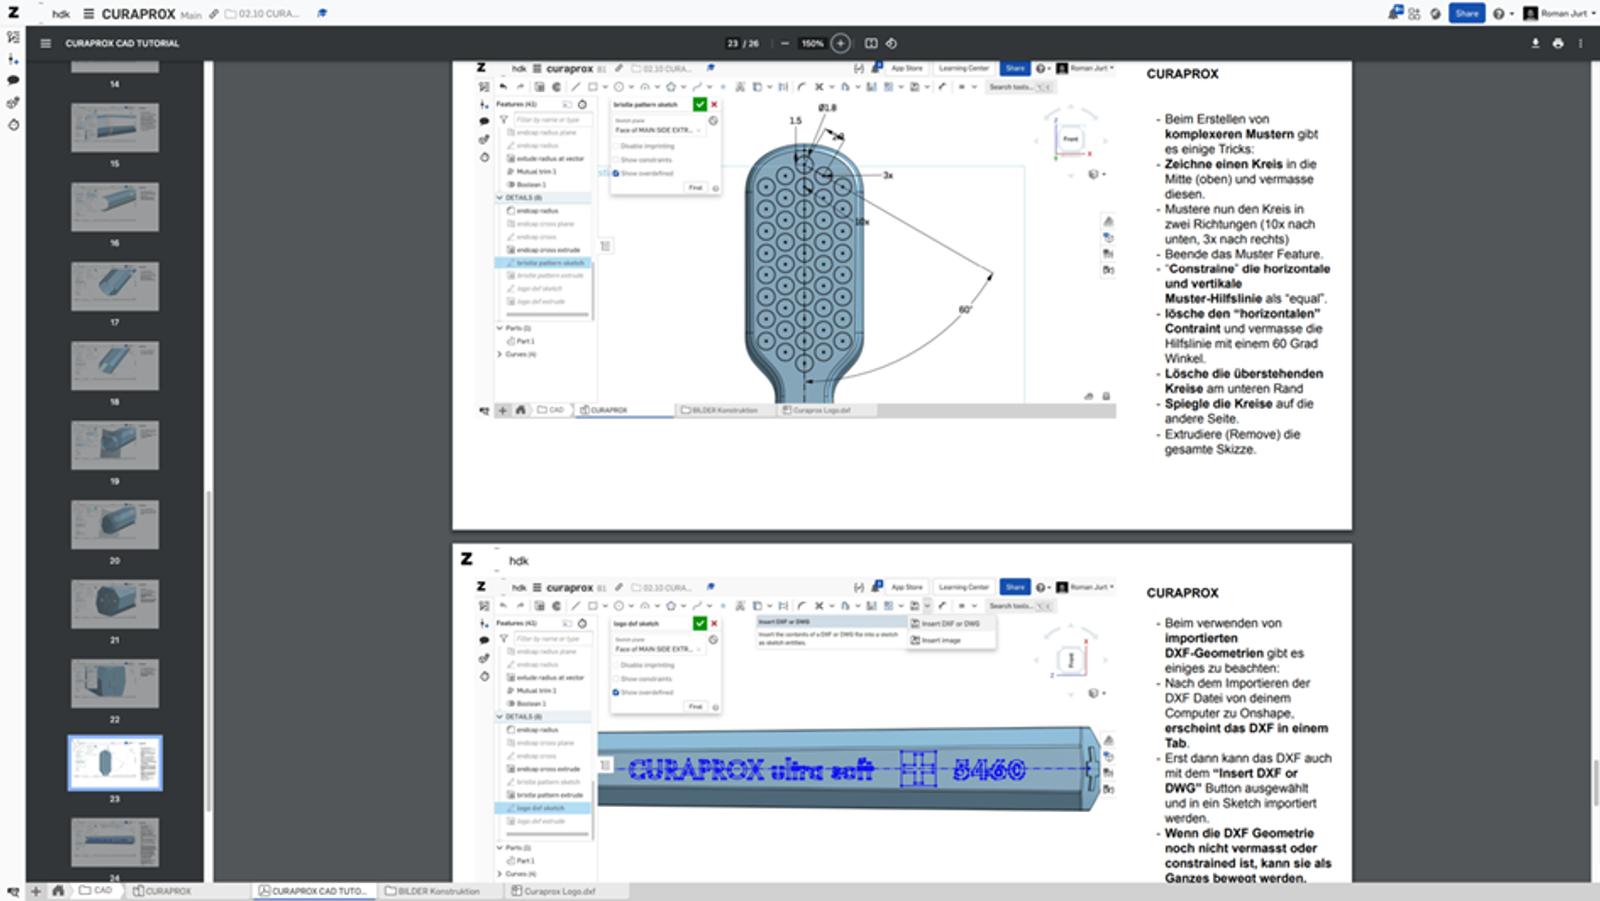Insert new tab with plus icon

tap(36, 890)
